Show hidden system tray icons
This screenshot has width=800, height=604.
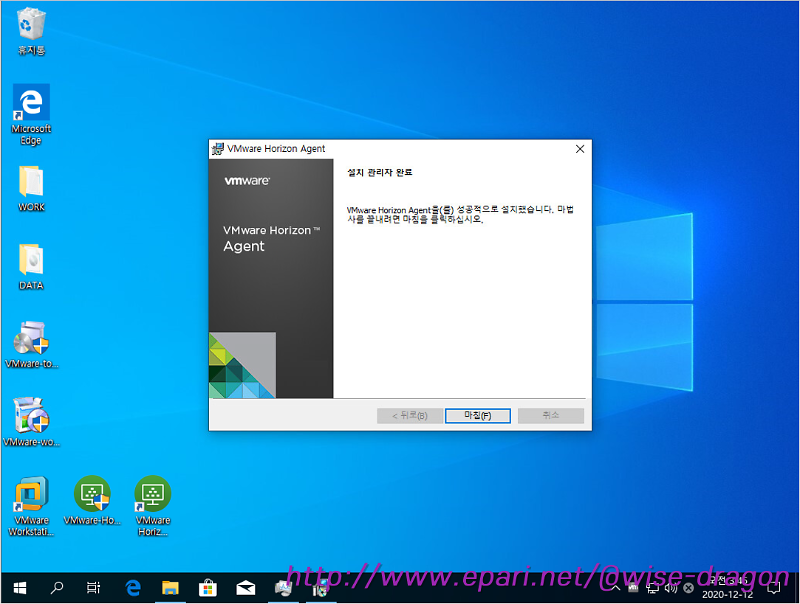point(616,588)
